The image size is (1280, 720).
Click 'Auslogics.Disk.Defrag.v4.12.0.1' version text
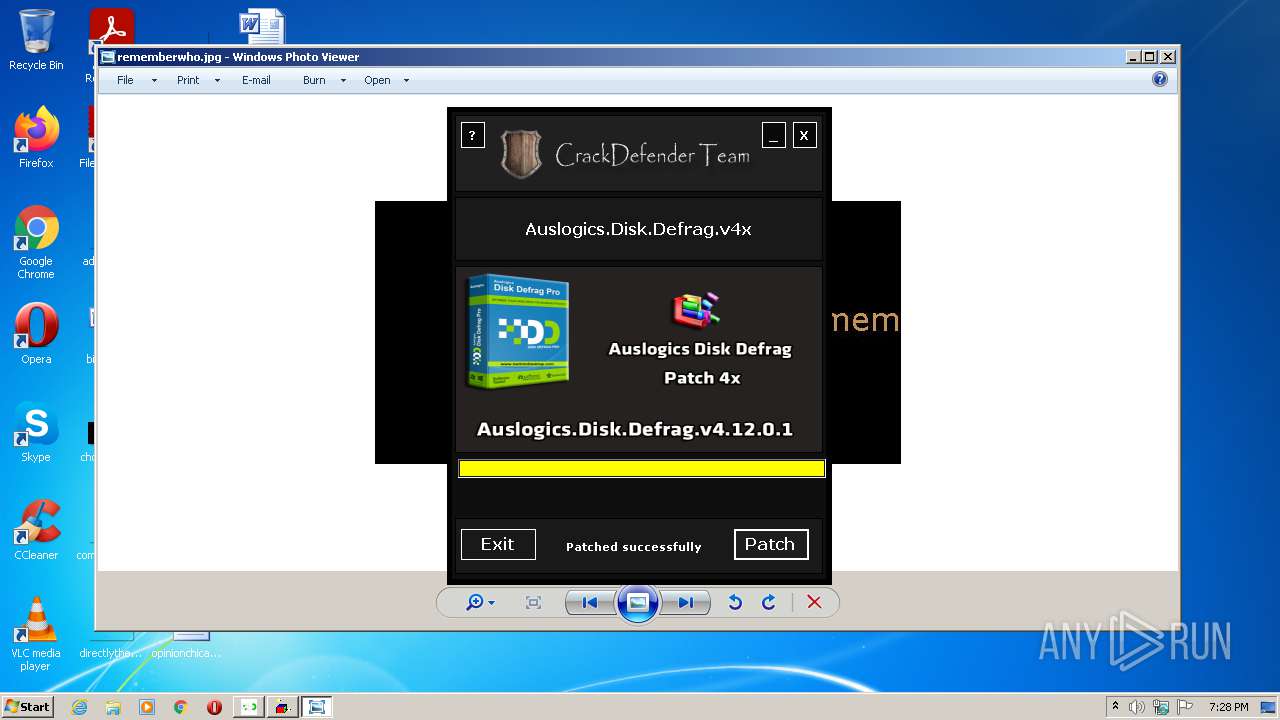(635, 429)
